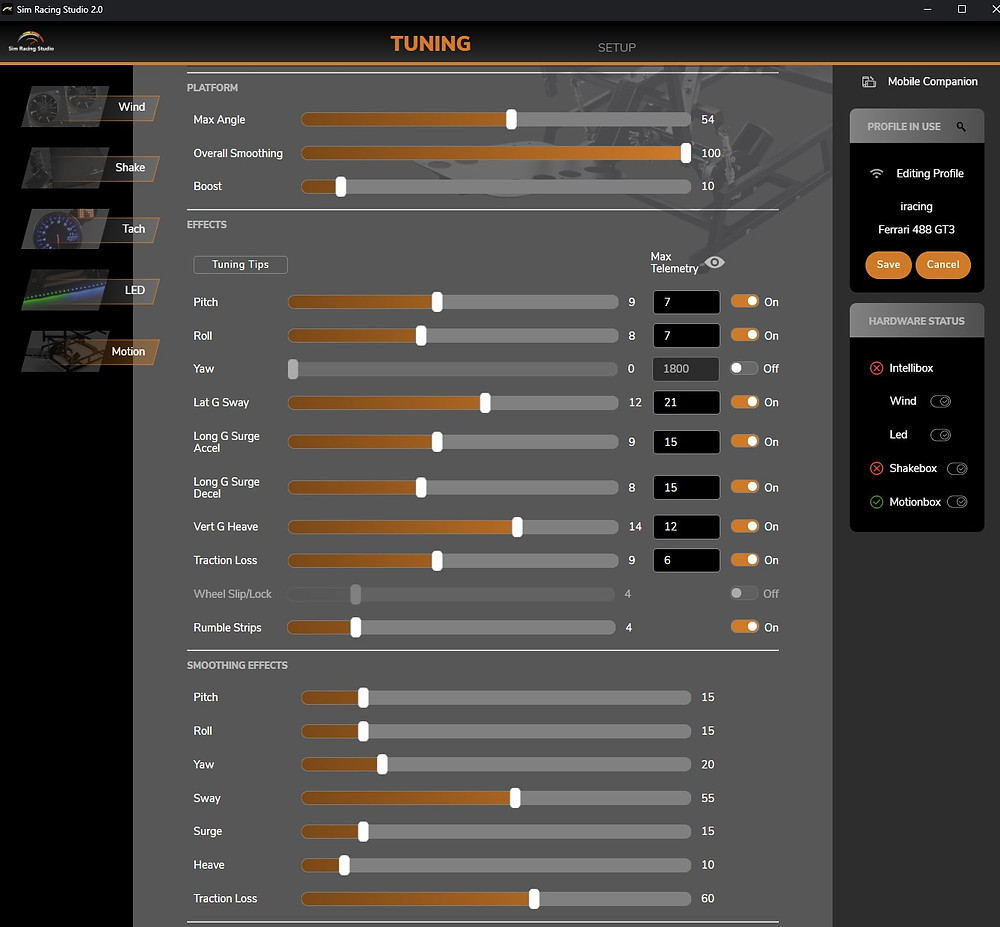The height and width of the screenshot is (927, 1000).
Task: Click the Ferrari 488 GT3 profile name
Action: pyautogui.click(x=916, y=230)
